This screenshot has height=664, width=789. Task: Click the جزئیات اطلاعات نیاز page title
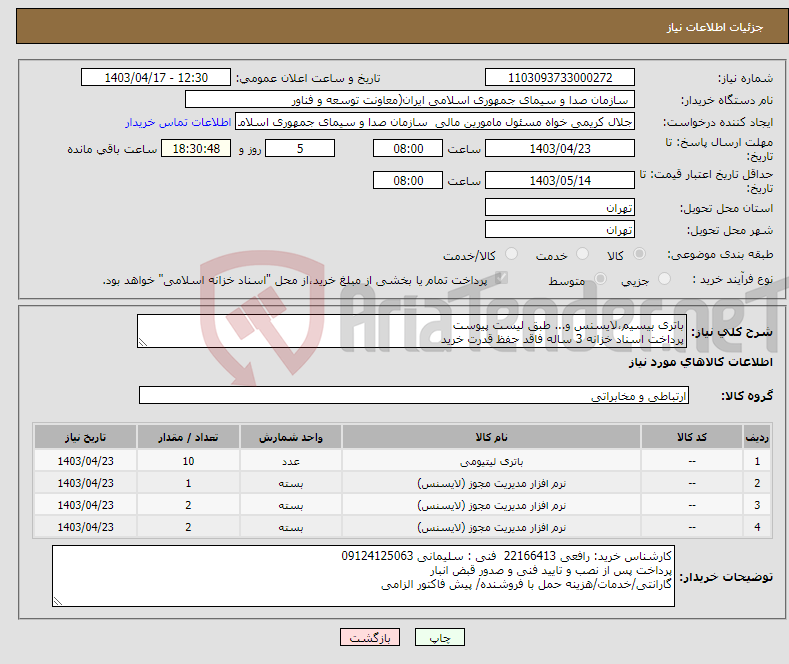pos(715,27)
